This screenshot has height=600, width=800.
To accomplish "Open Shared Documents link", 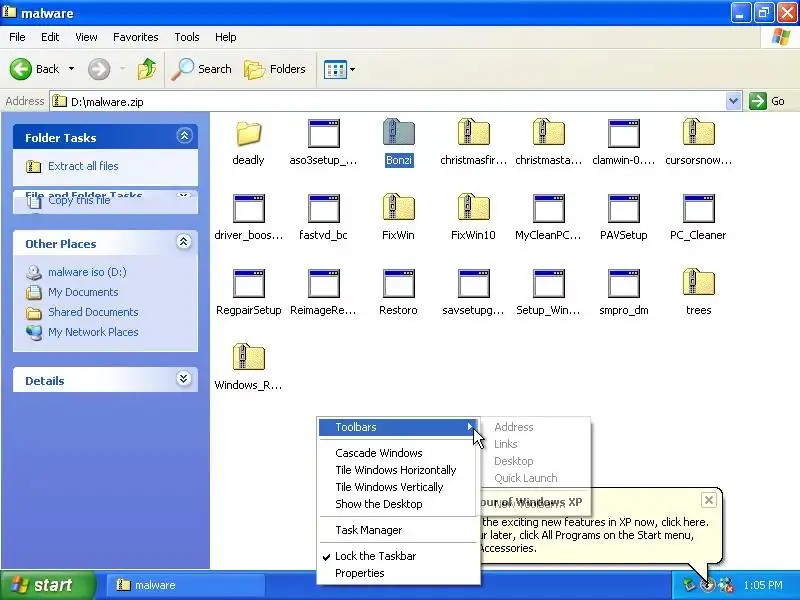I will pyautogui.click(x=93, y=312).
